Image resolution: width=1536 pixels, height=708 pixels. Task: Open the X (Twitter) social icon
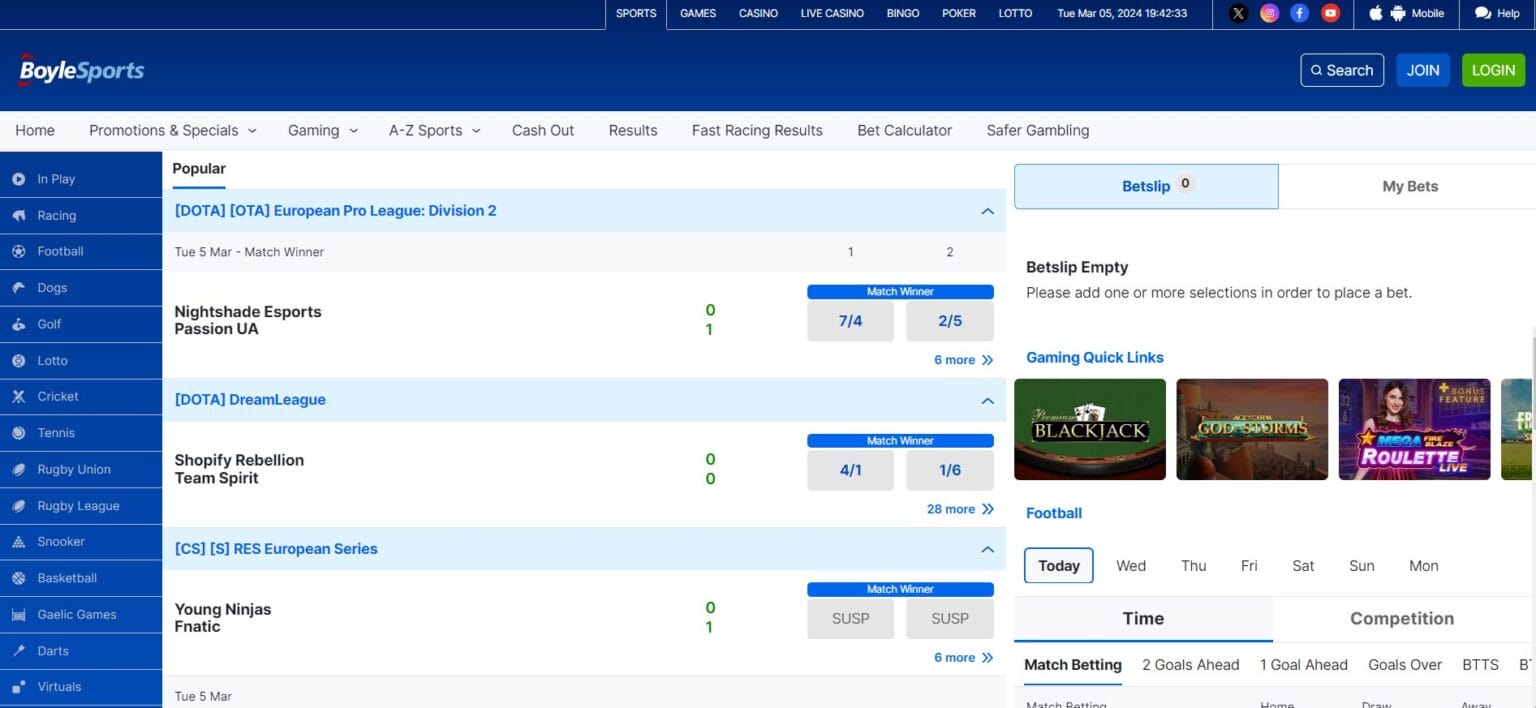coord(1238,13)
